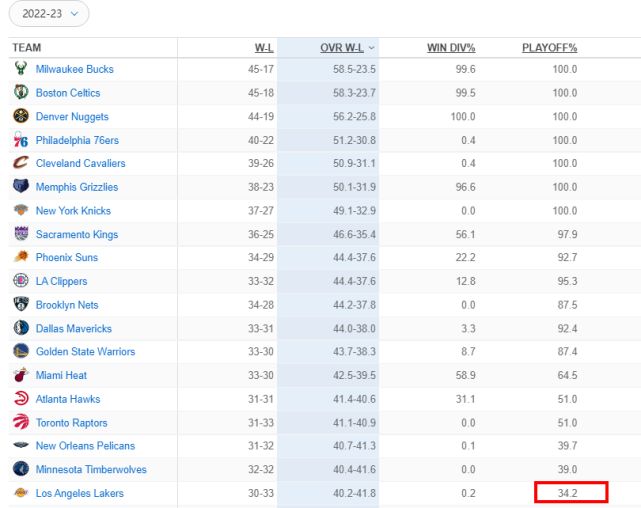Open the Denver Nuggets team link
This screenshot has height=508, width=641.
72,116
